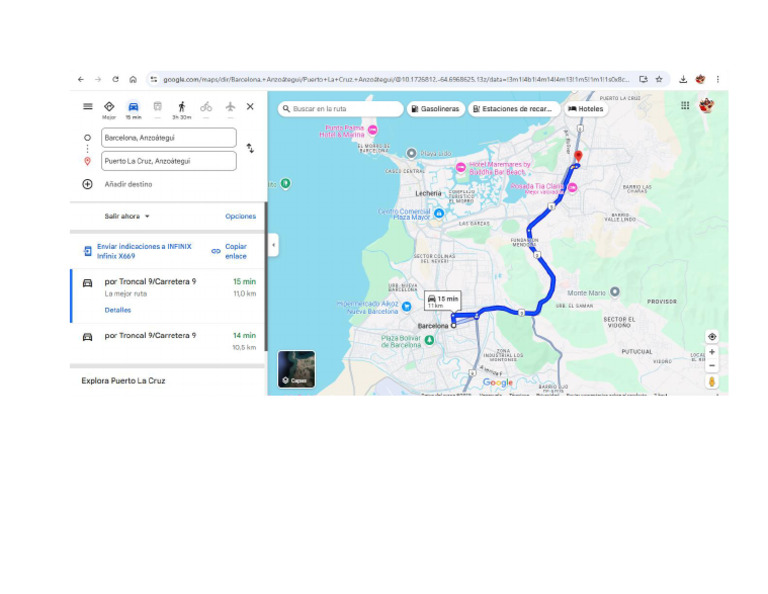The height and width of the screenshot is (594, 768).
Task: Click Posada Tia Clarita marker
Action: pos(573,188)
